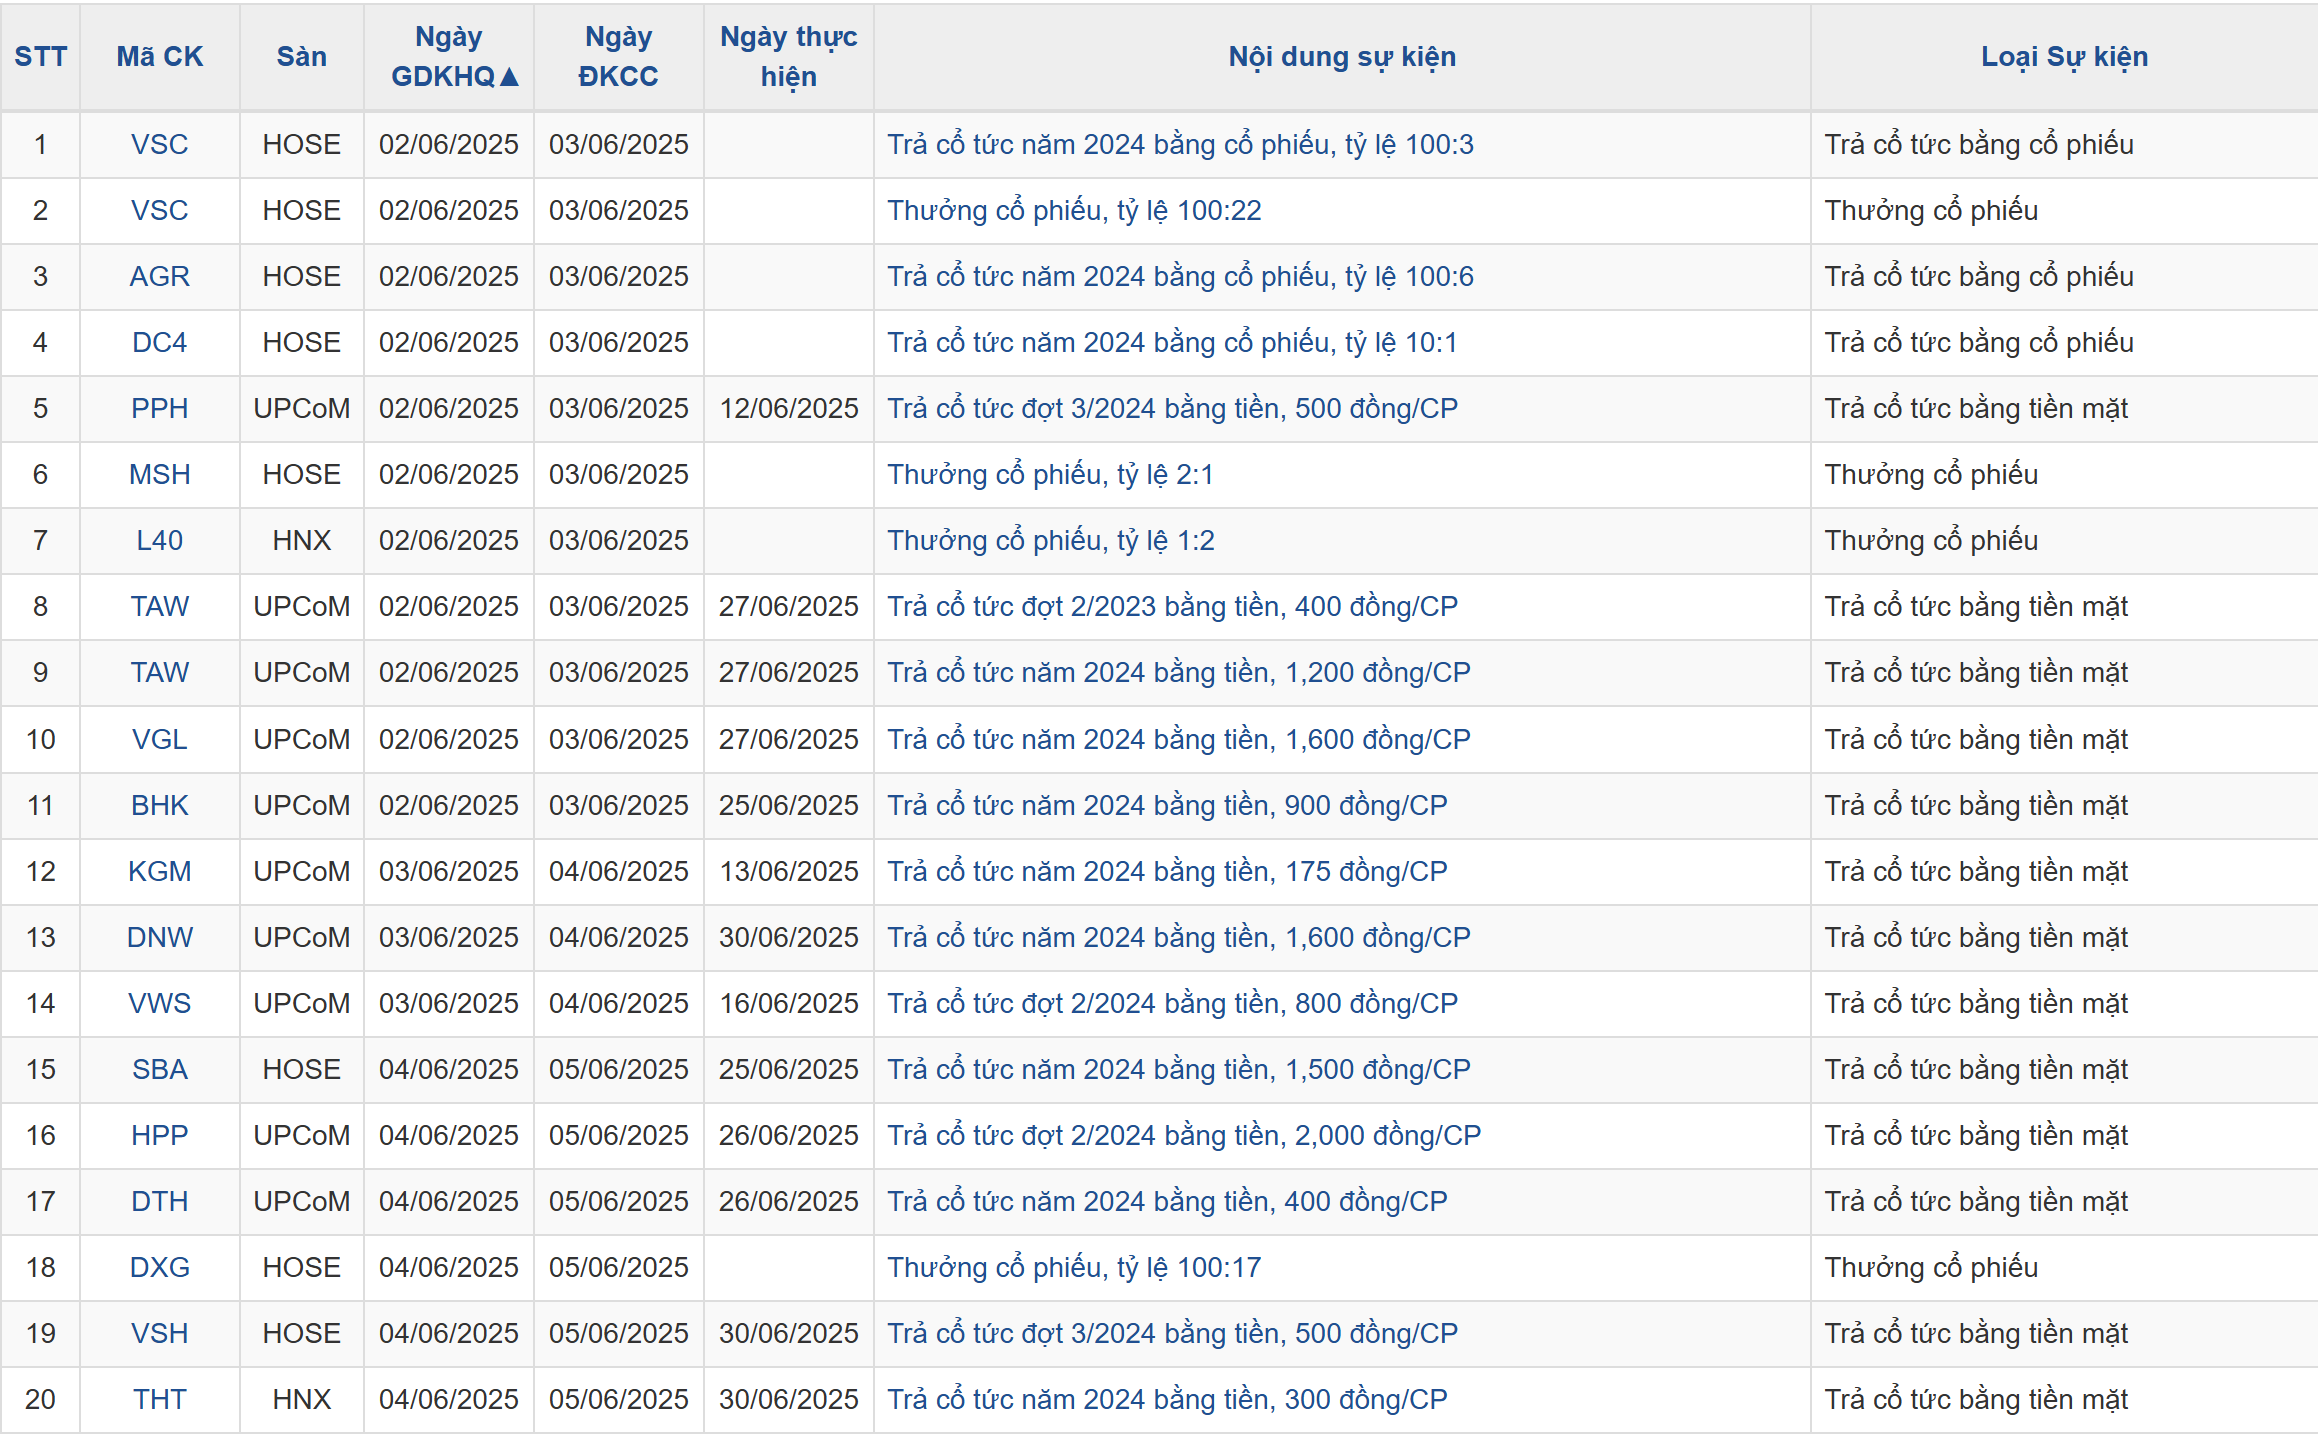This screenshot has width=2318, height=1434.
Task: Open TAW stock code in row 9
Action: [160, 672]
